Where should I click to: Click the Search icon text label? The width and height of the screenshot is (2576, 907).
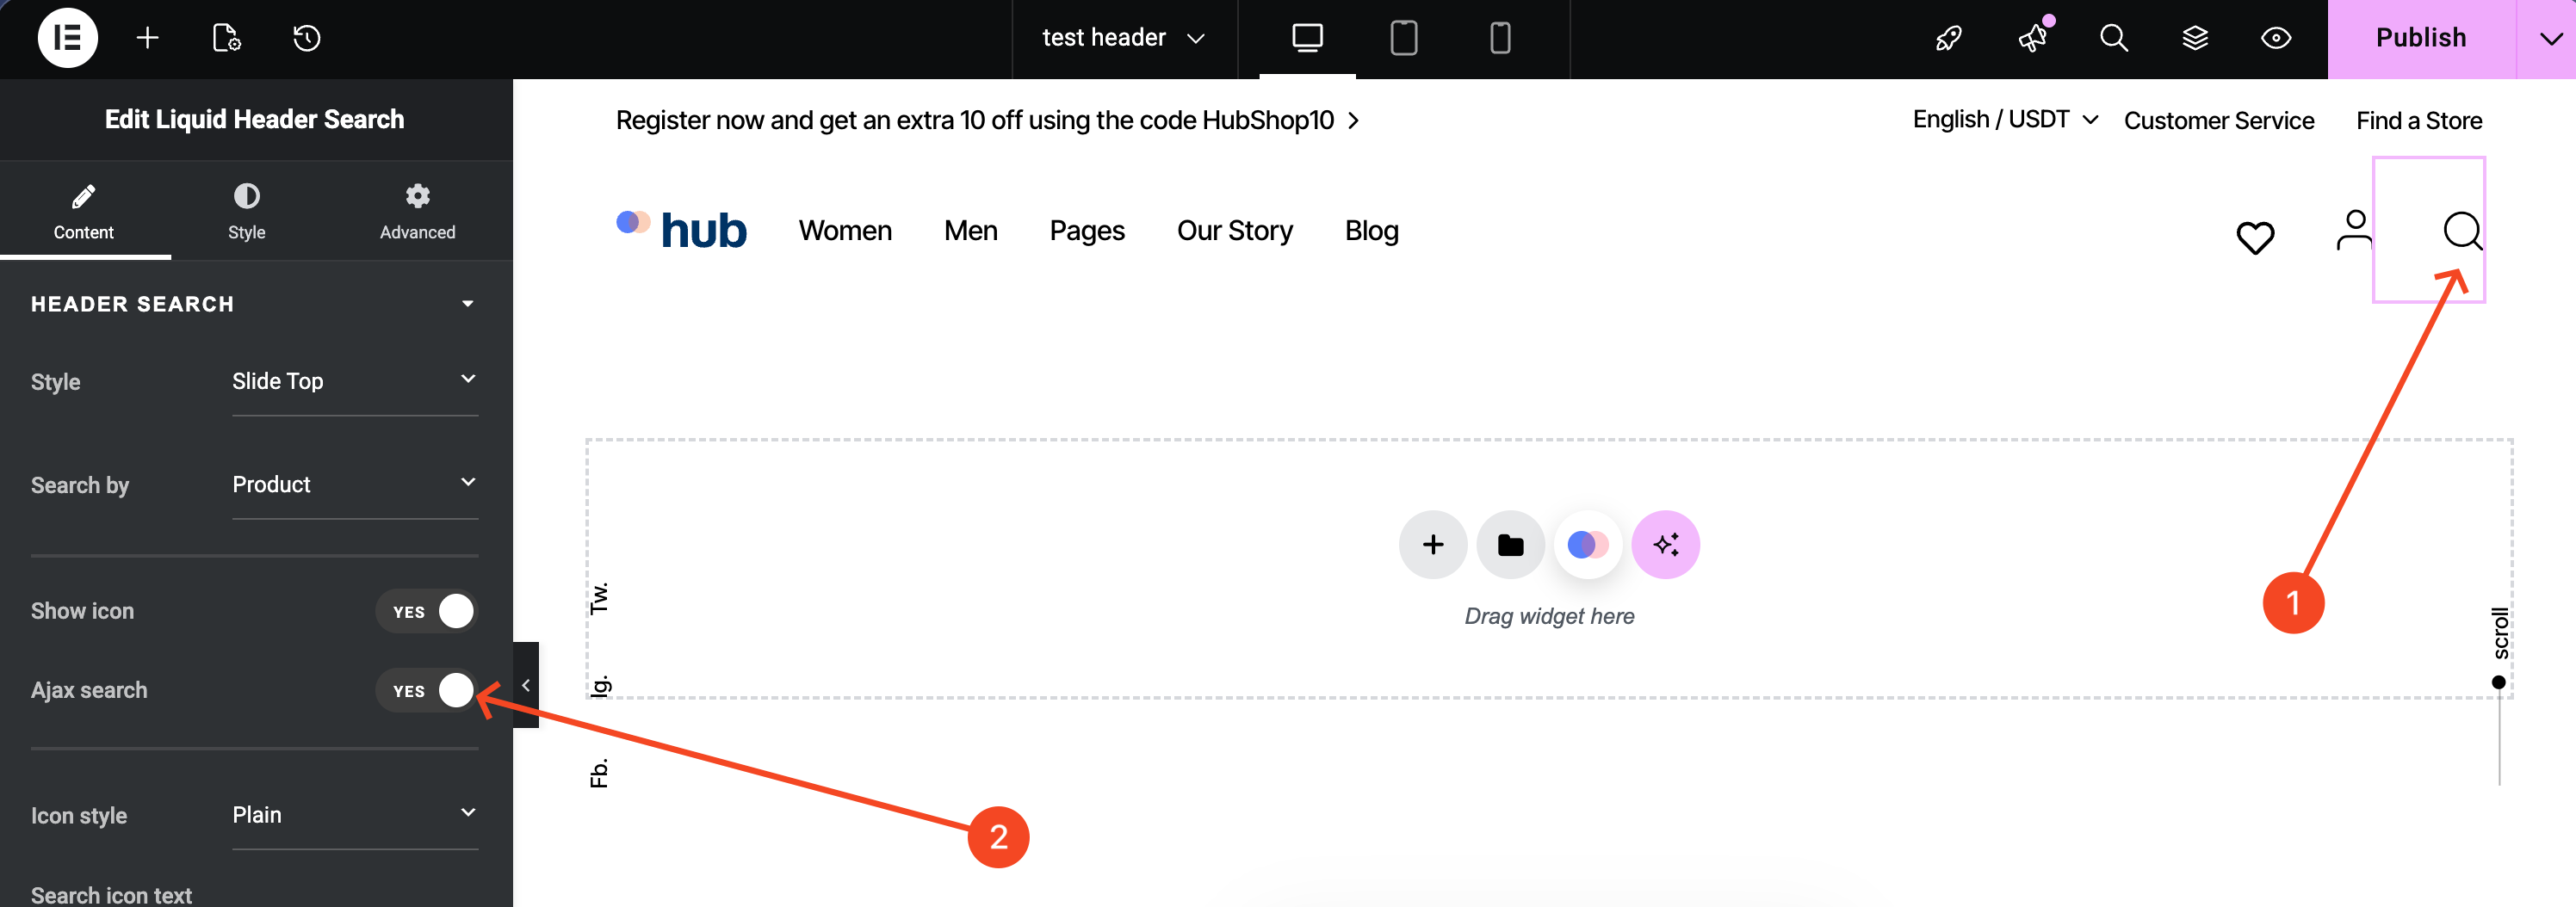(111, 894)
